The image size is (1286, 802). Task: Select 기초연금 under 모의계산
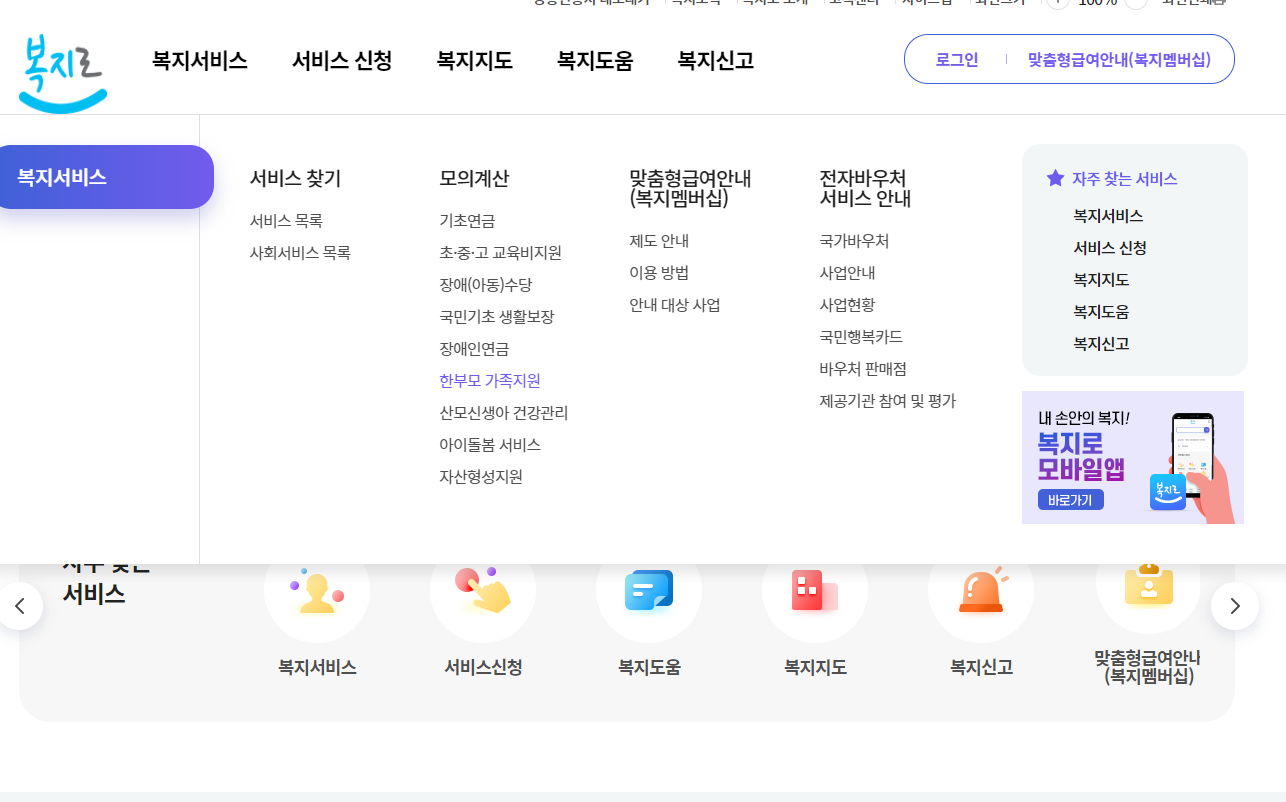point(467,220)
